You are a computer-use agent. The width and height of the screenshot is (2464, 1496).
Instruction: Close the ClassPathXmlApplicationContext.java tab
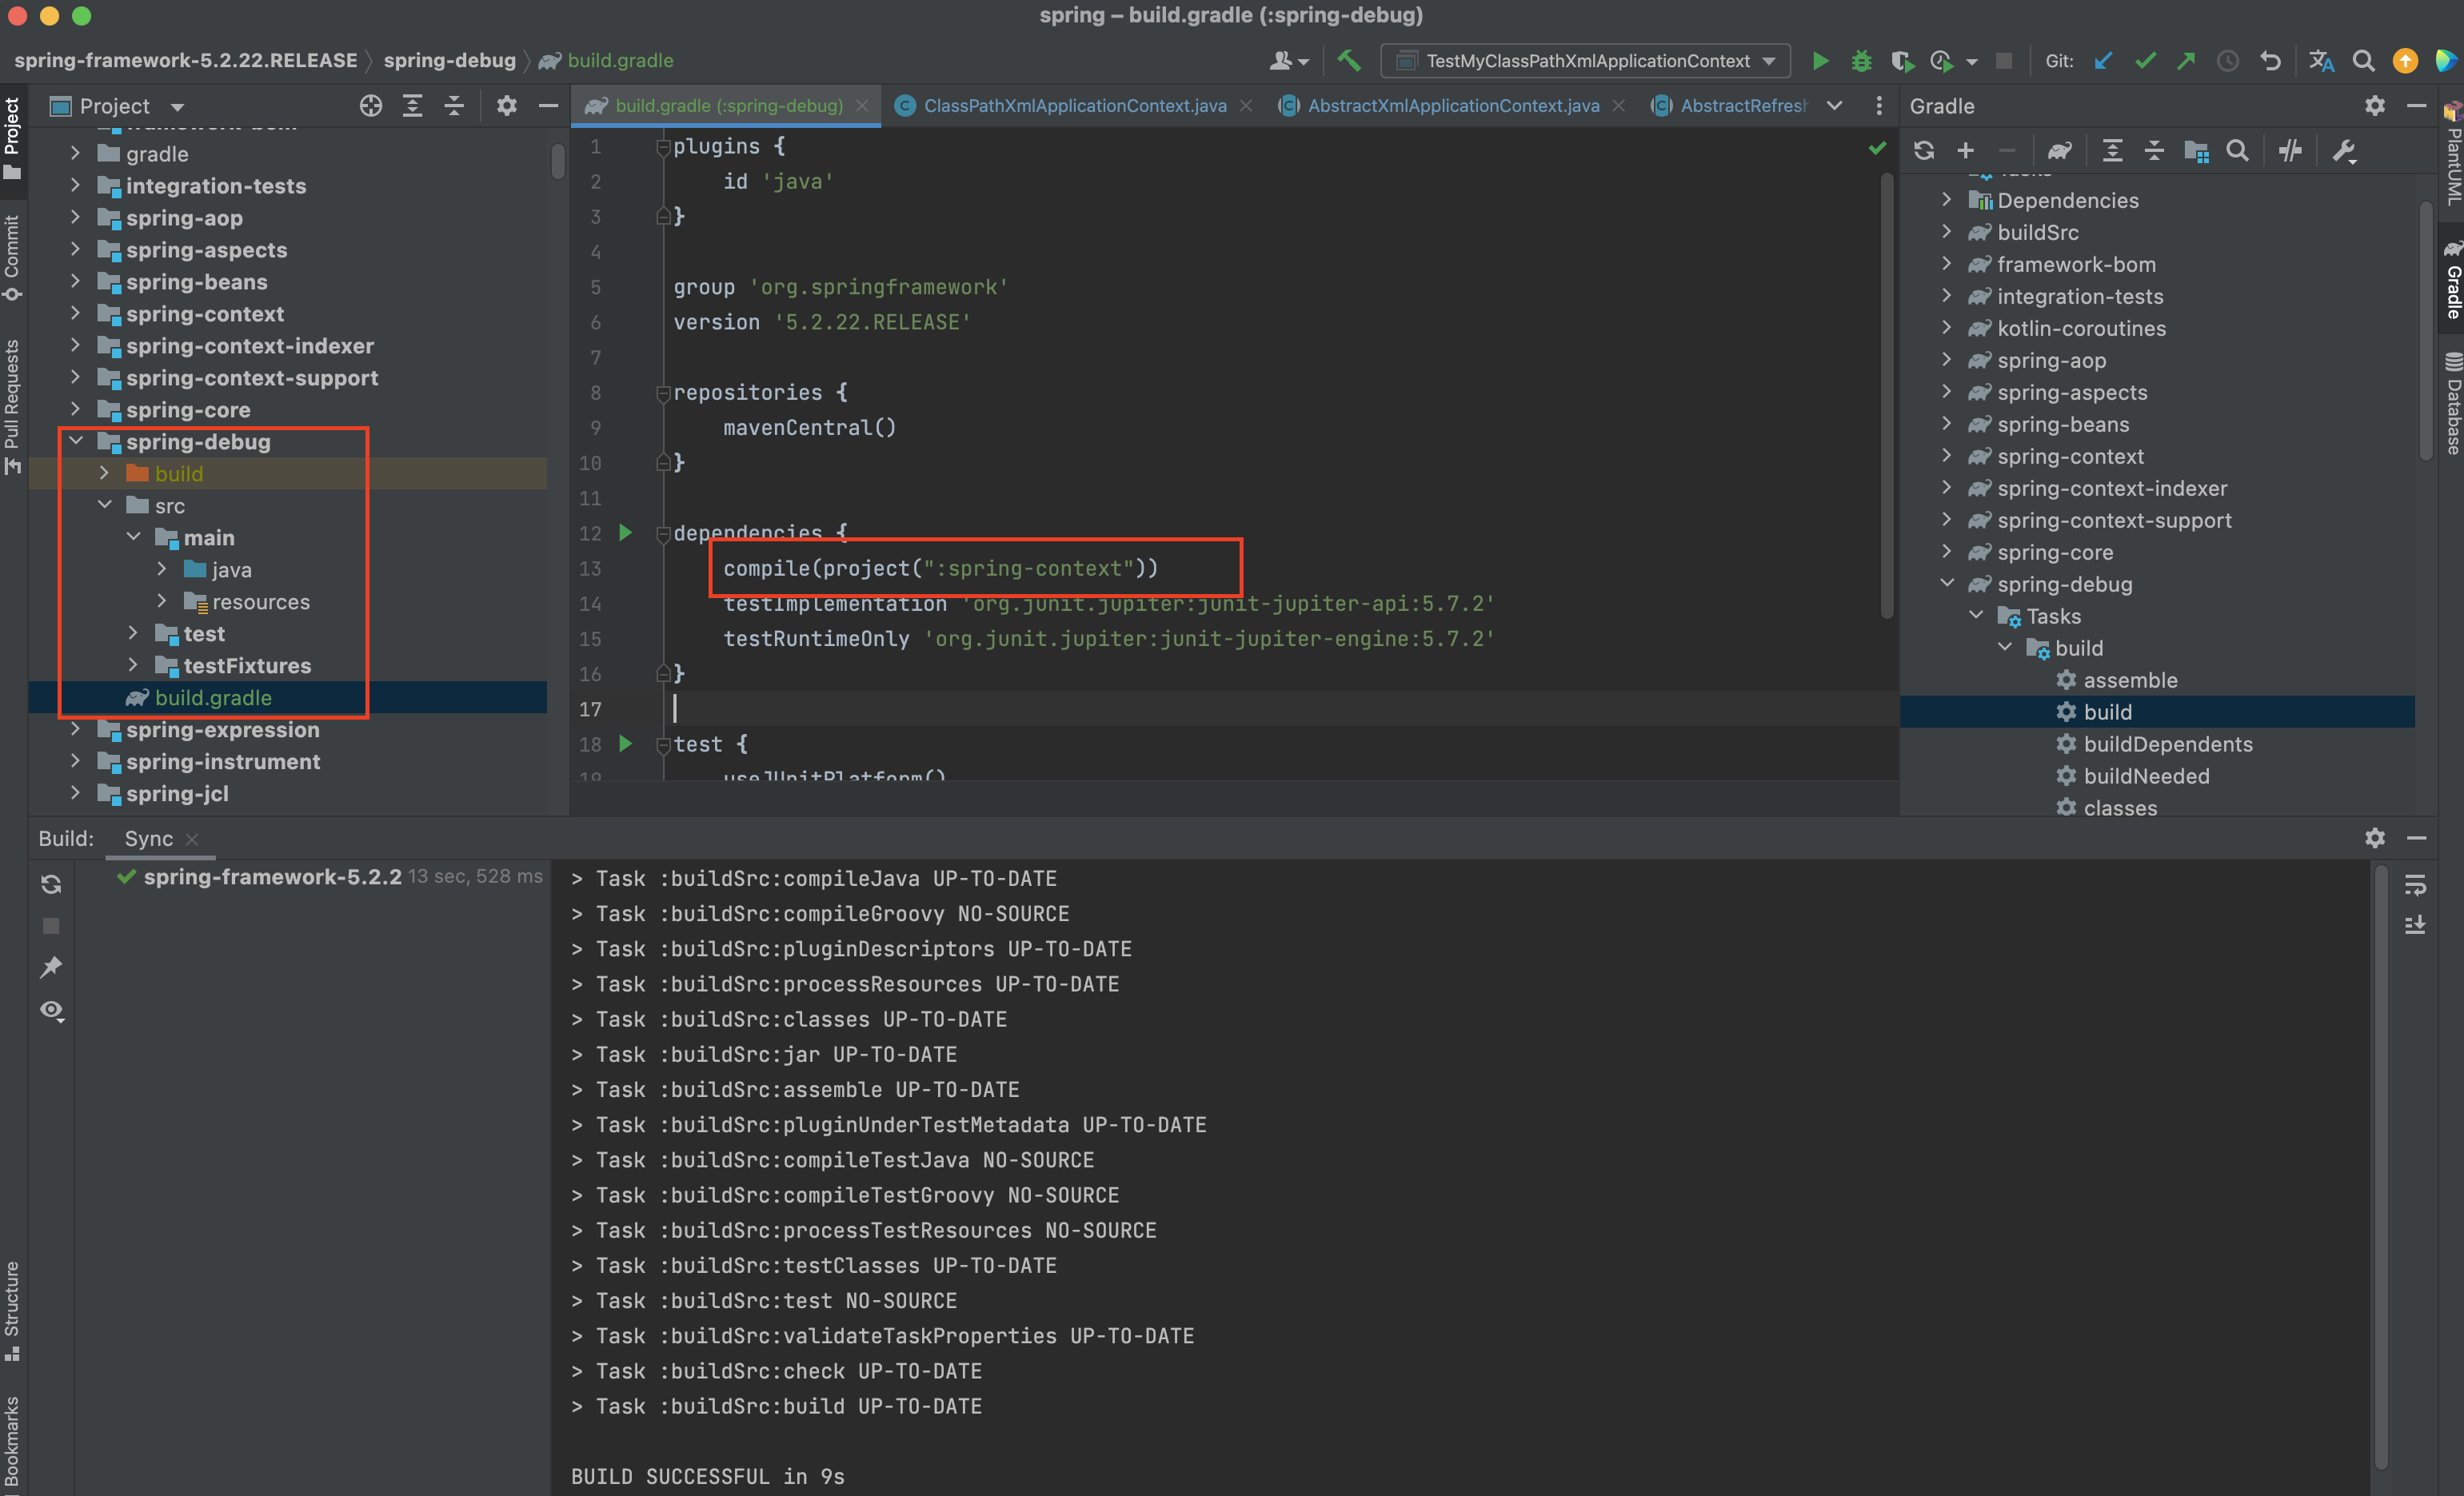click(x=1246, y=106)
